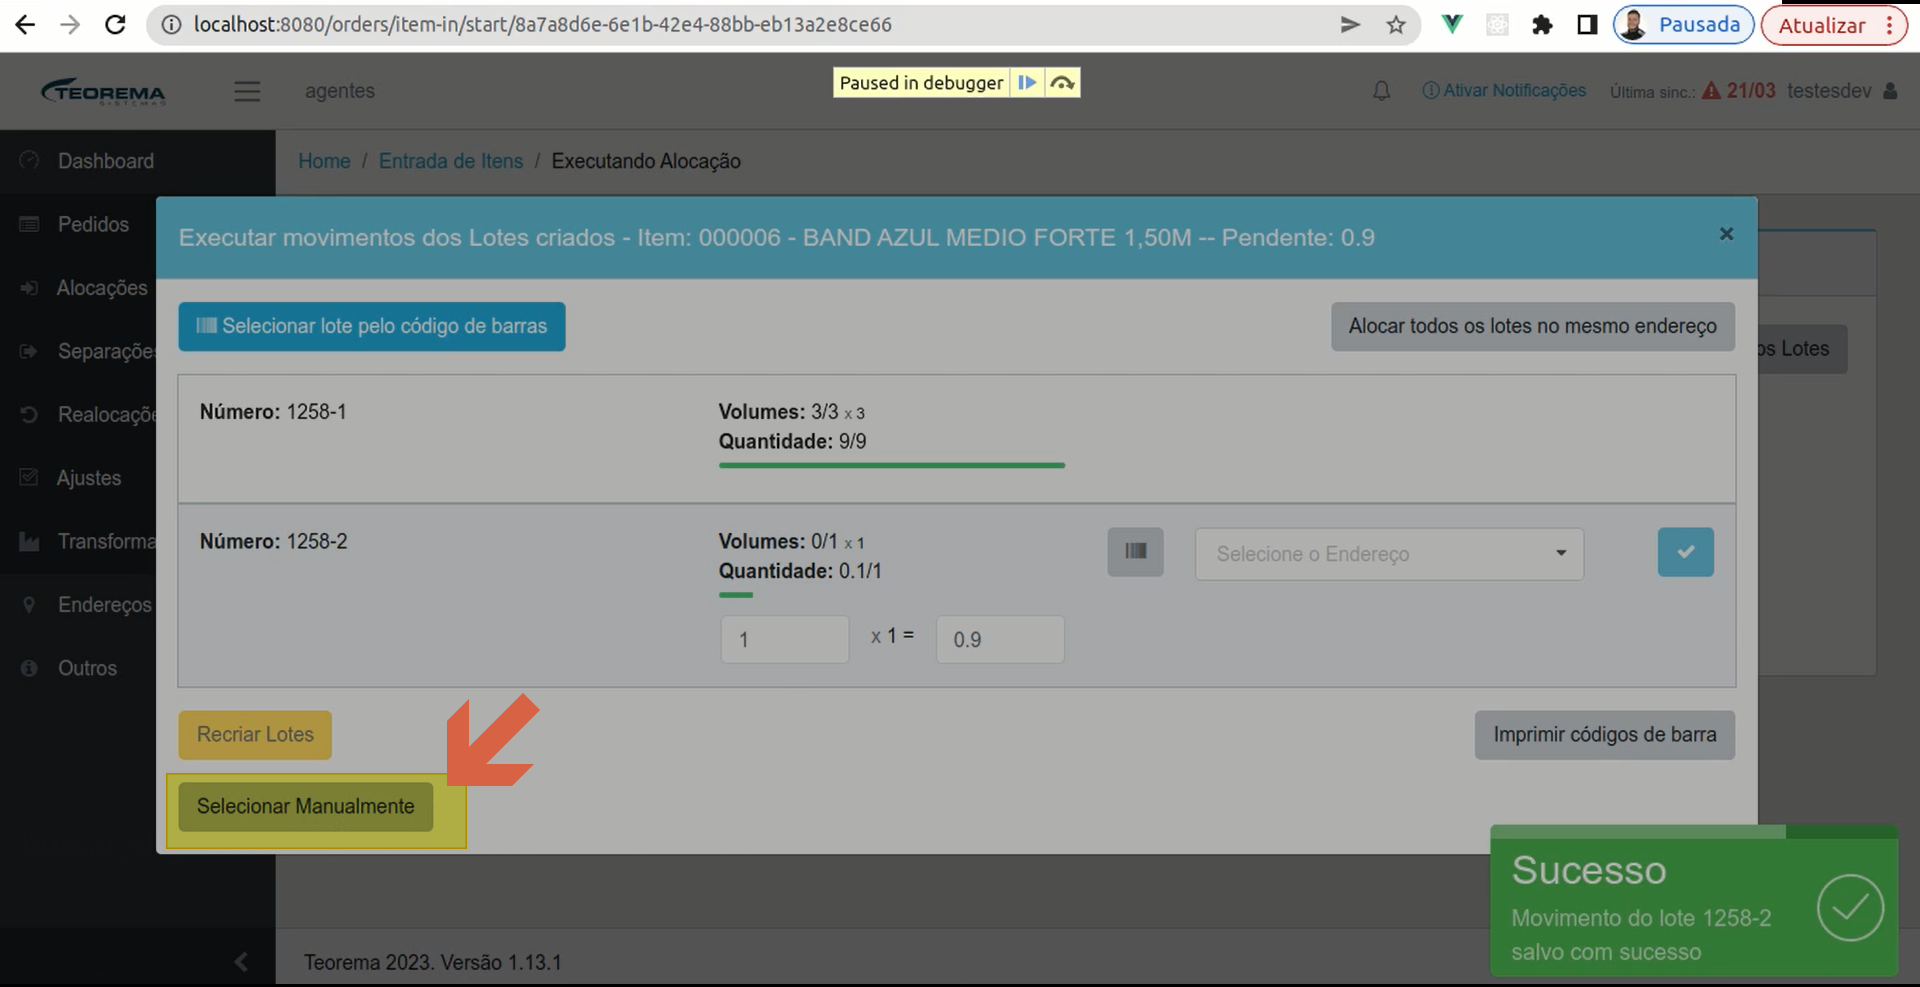Reload the page with refresh icon
This screenshot has height=987, width=1920.
point(115,25)
